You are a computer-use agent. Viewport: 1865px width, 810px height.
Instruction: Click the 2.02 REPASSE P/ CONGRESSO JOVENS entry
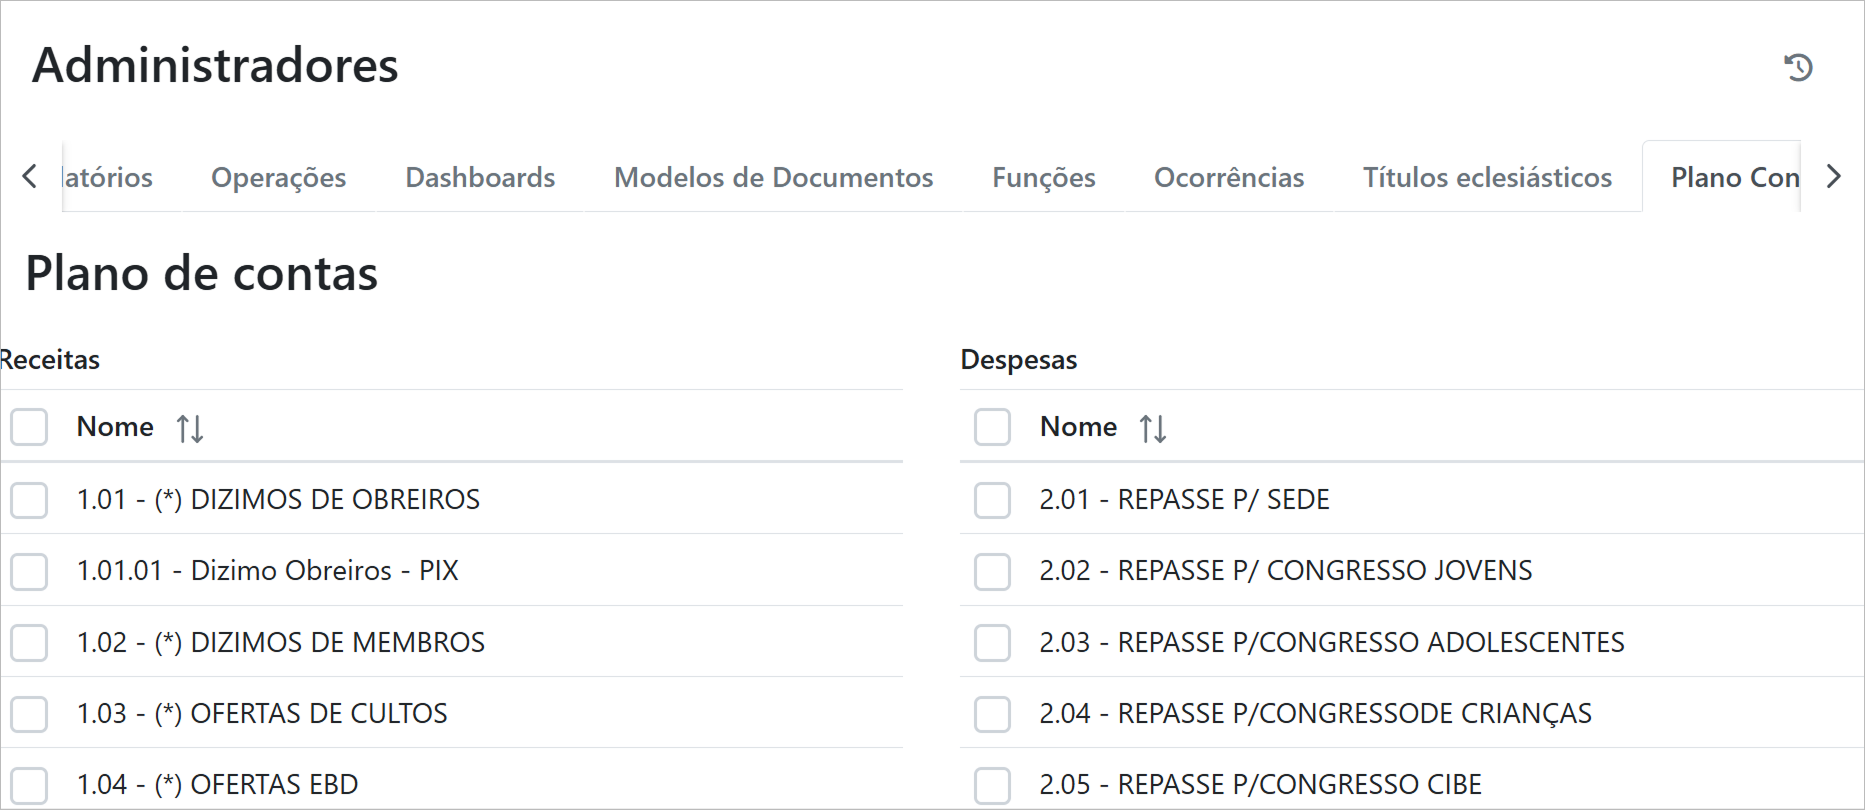point(1285,570)
